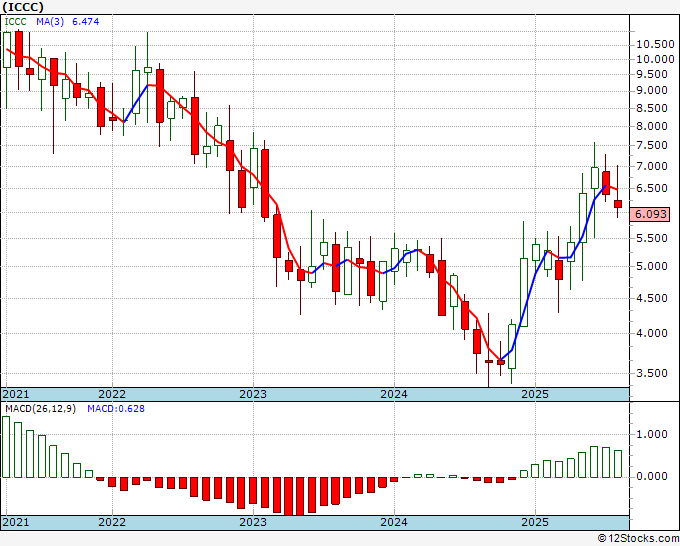Click the 2025 label on MACD panel axis
This screenshot has width=680, height=546.
[x=535, y=522]
